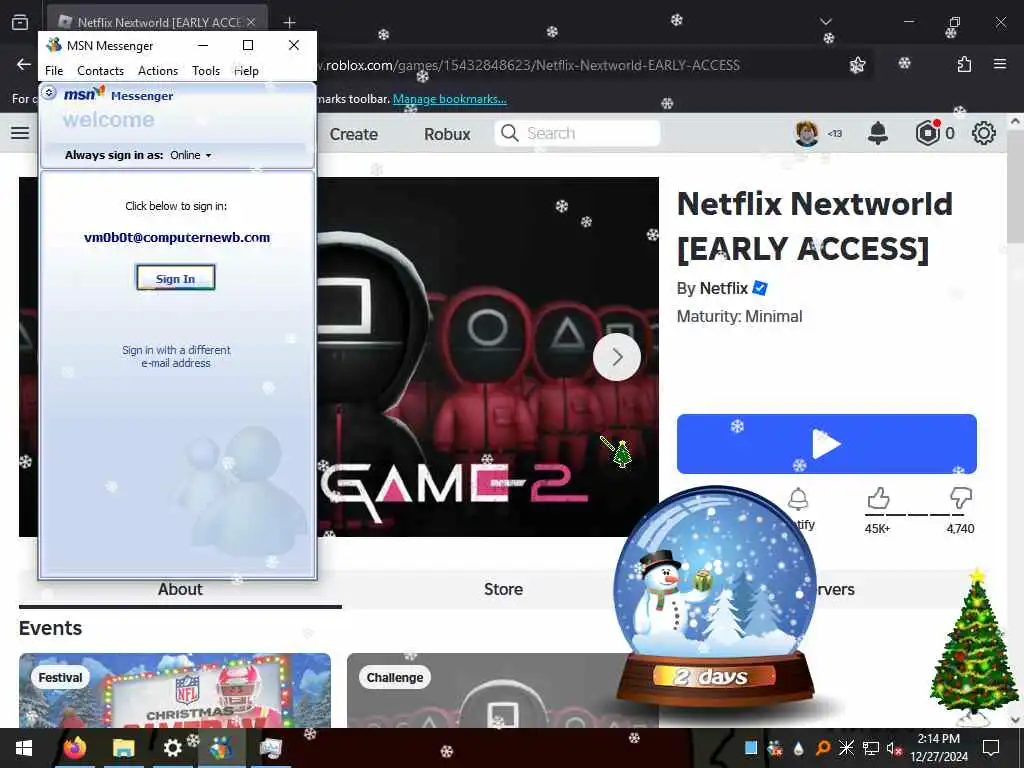This screenshot has width=1024, height=768.
Task: Open the browser extensions puzzle icon
Action: tap(964, 65)
